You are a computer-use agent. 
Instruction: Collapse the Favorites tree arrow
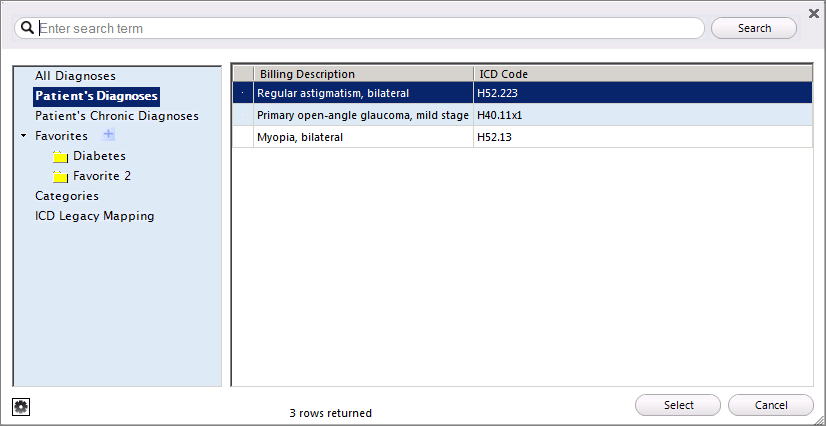23,136
